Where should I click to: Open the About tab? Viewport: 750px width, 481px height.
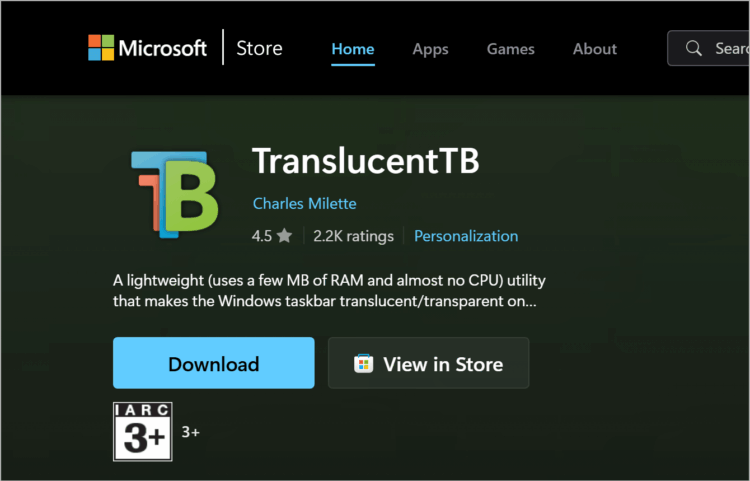point(595,49)
